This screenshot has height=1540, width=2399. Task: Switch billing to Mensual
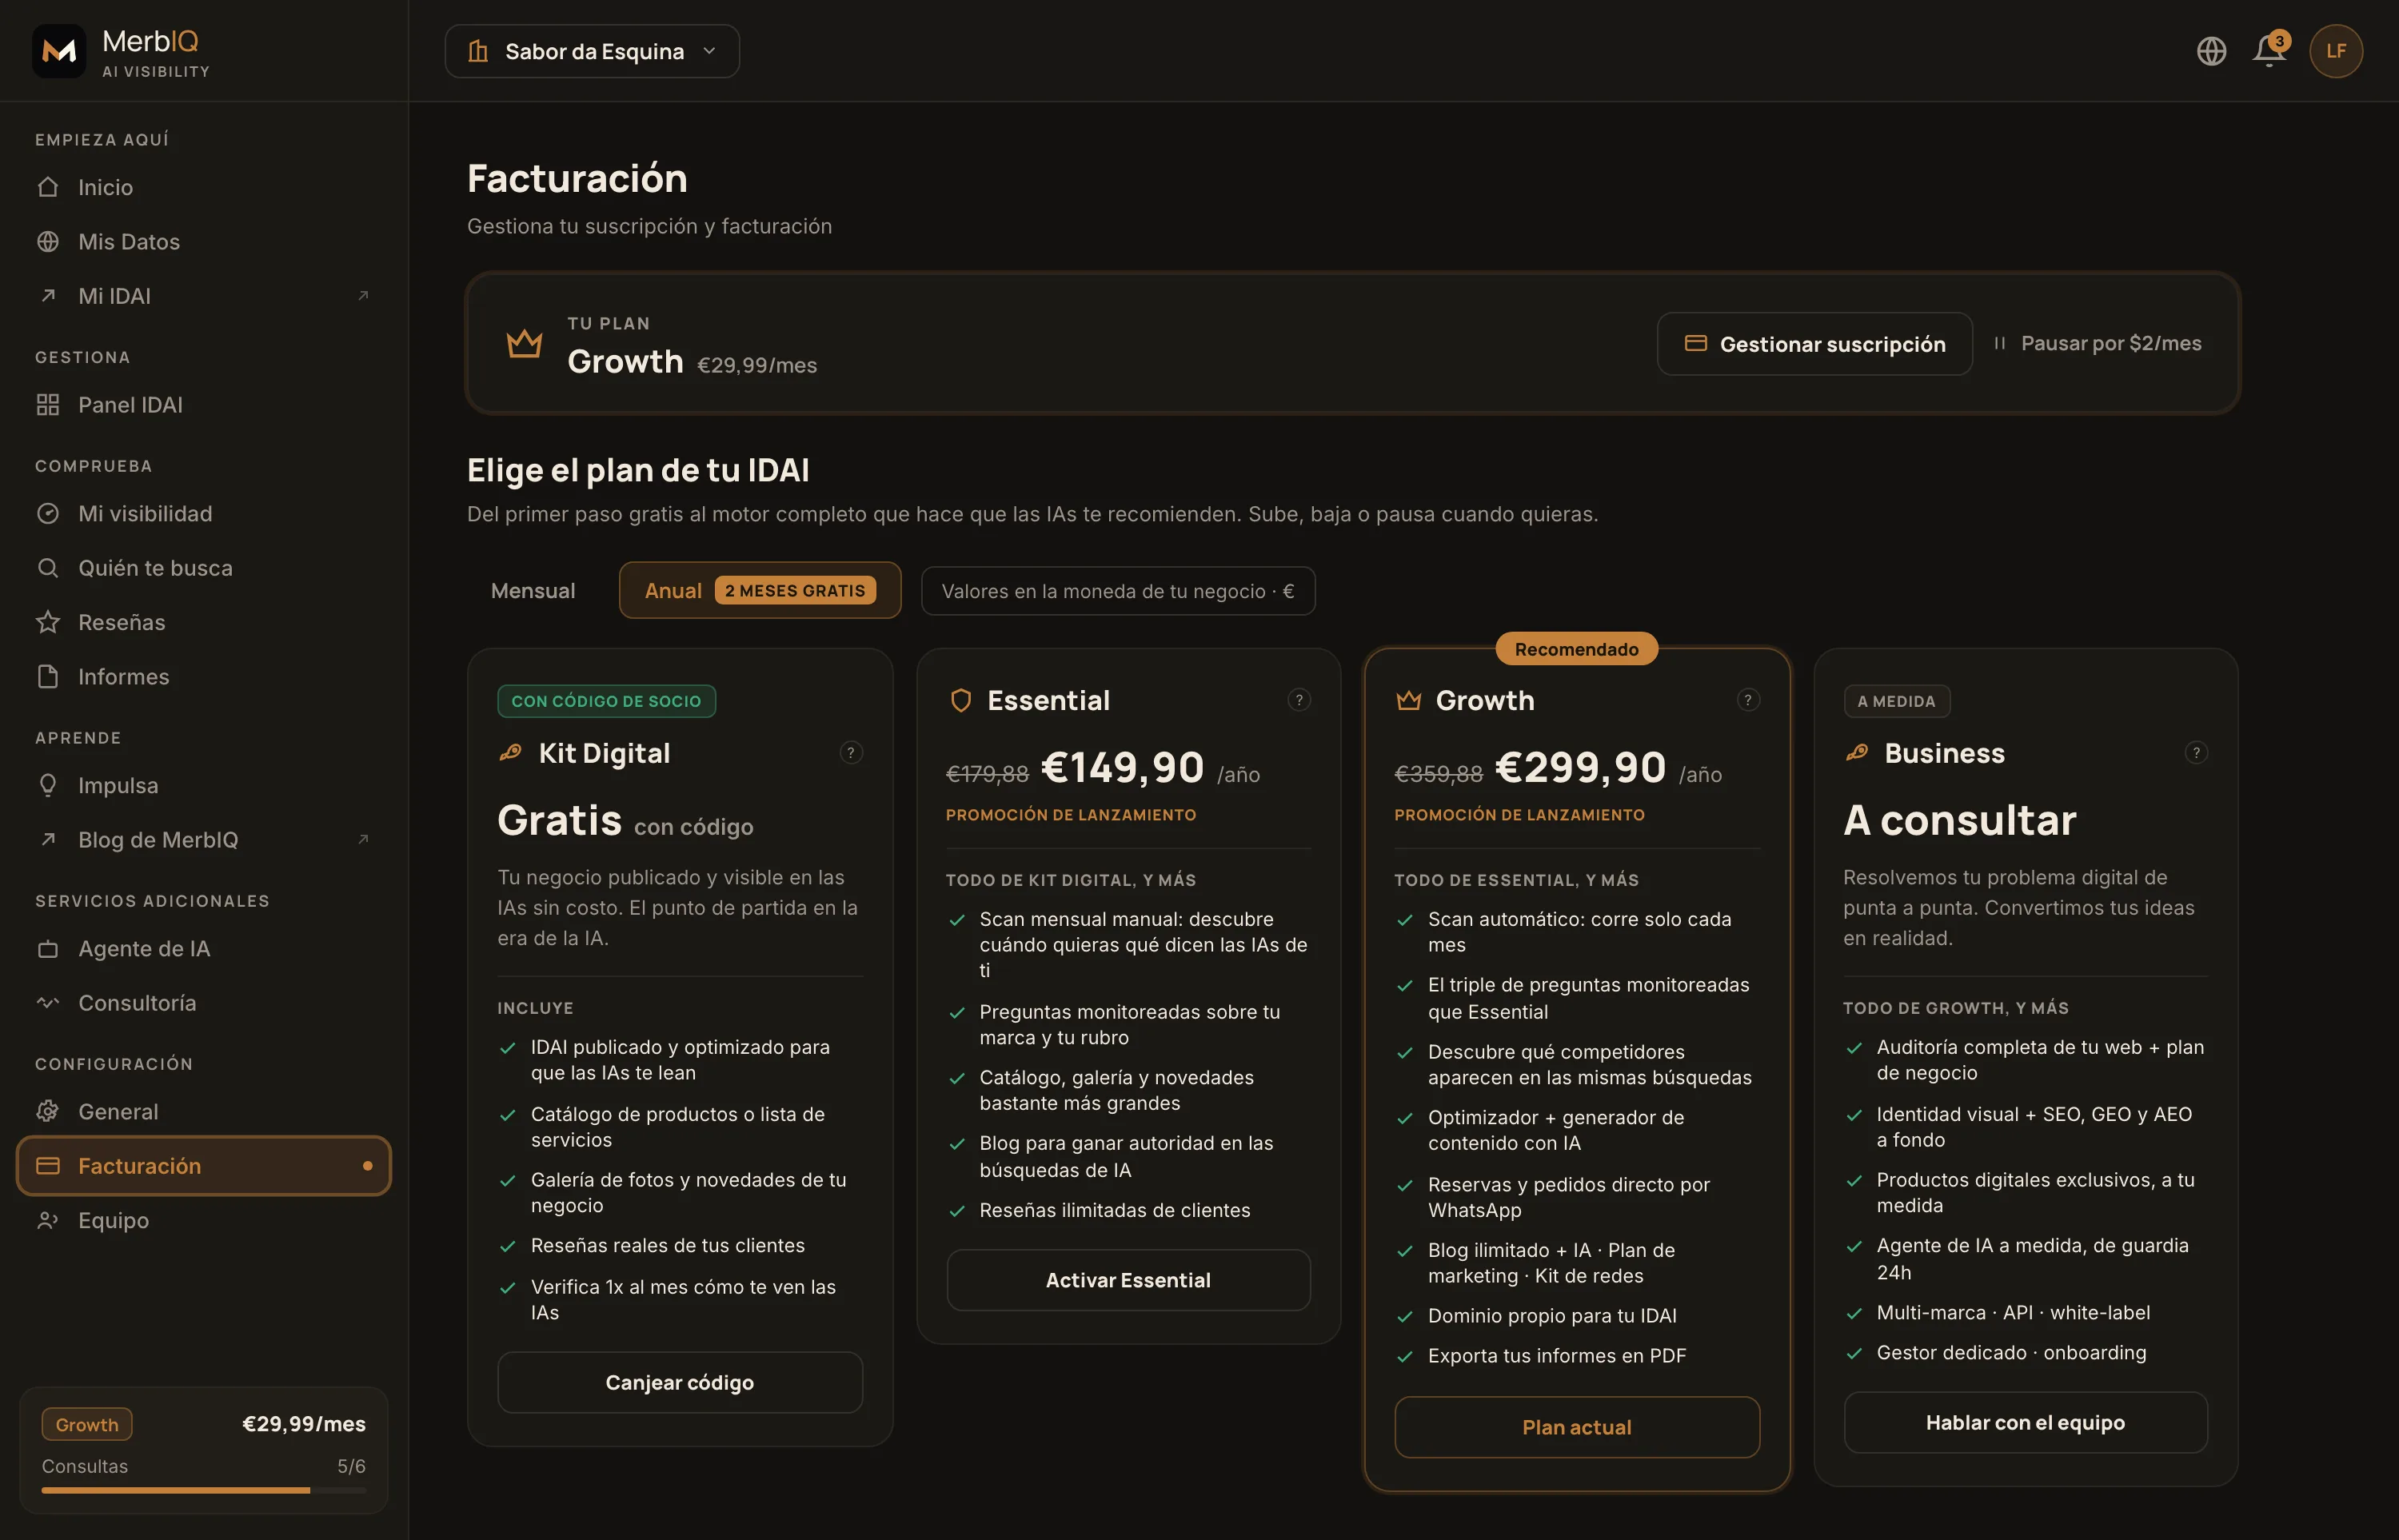pos(533,591)
